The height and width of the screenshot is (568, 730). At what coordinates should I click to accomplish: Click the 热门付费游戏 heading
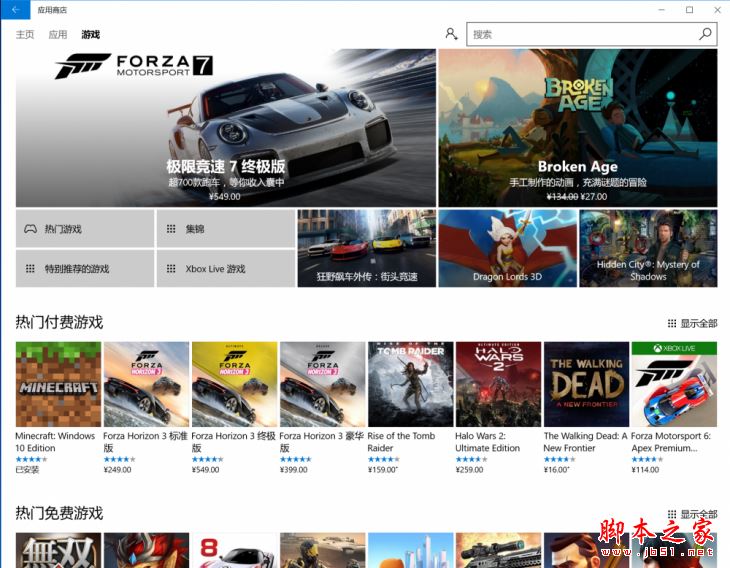(59, 322)
